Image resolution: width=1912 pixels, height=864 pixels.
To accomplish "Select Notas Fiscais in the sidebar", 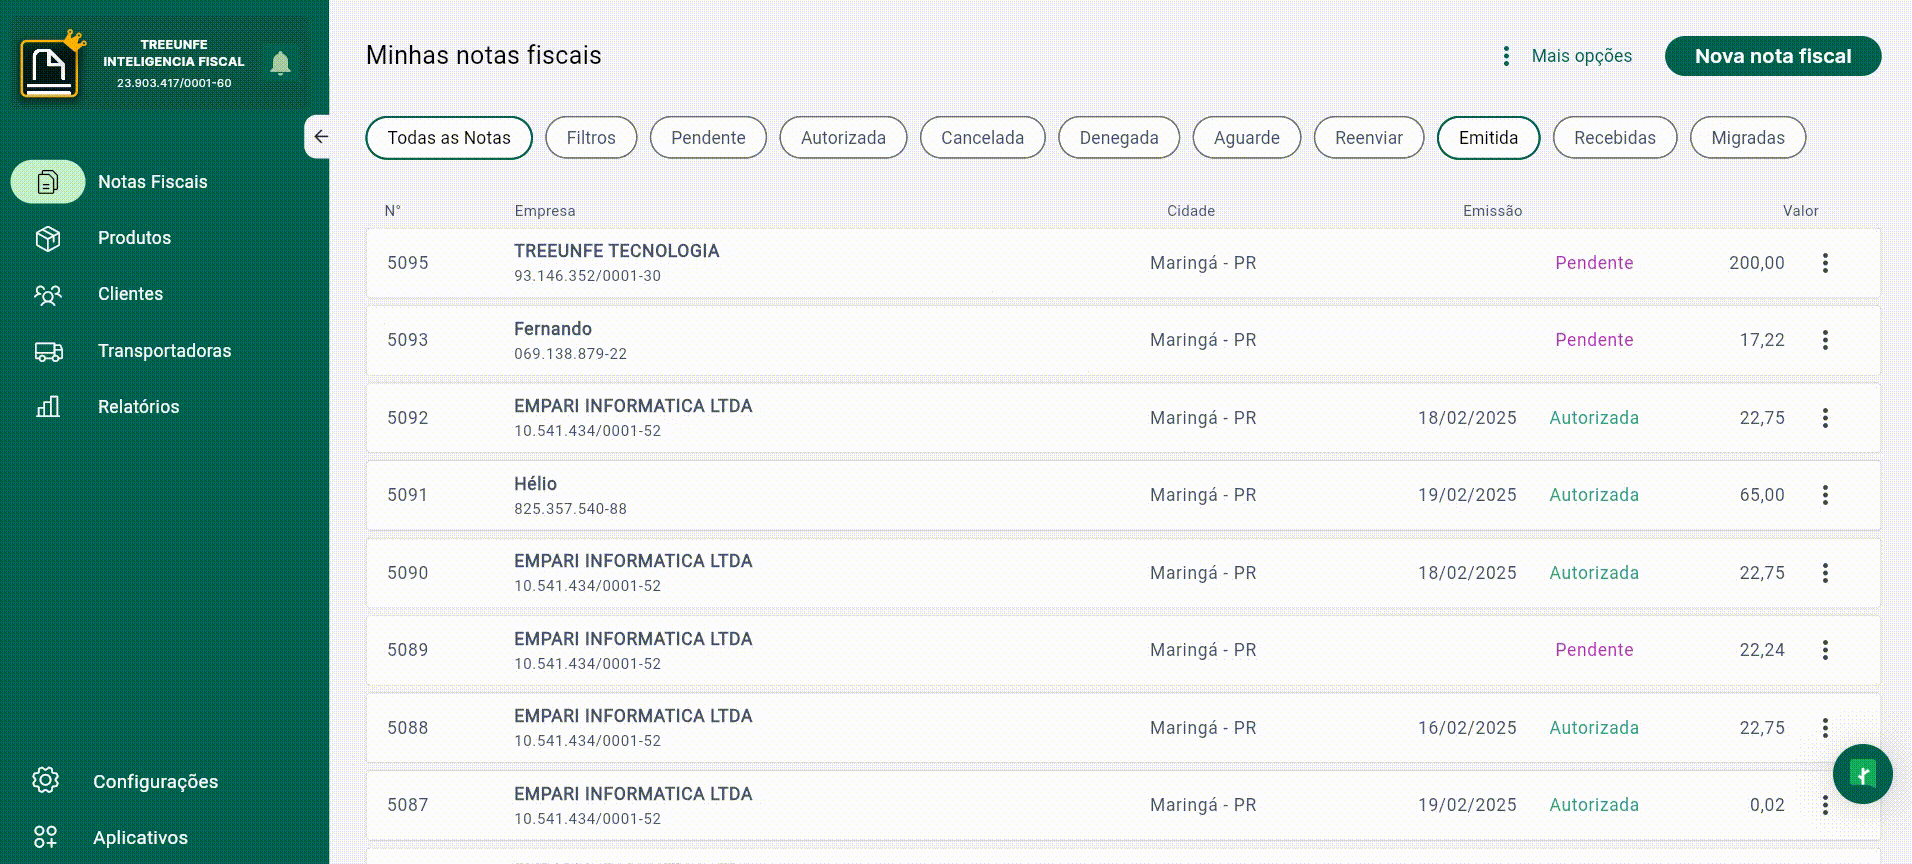I will coord(152,182).
